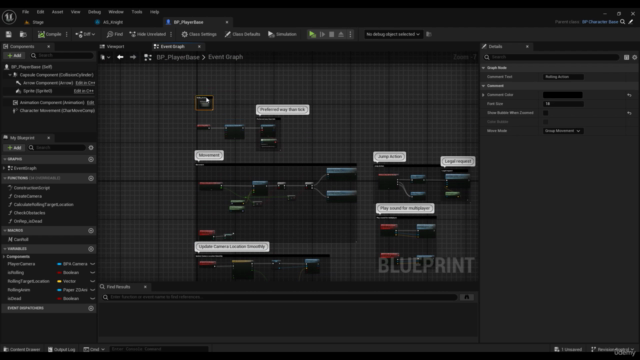Open Details property matrix grid icon
This screenshot has height=360, width=640.
[627, 58]
